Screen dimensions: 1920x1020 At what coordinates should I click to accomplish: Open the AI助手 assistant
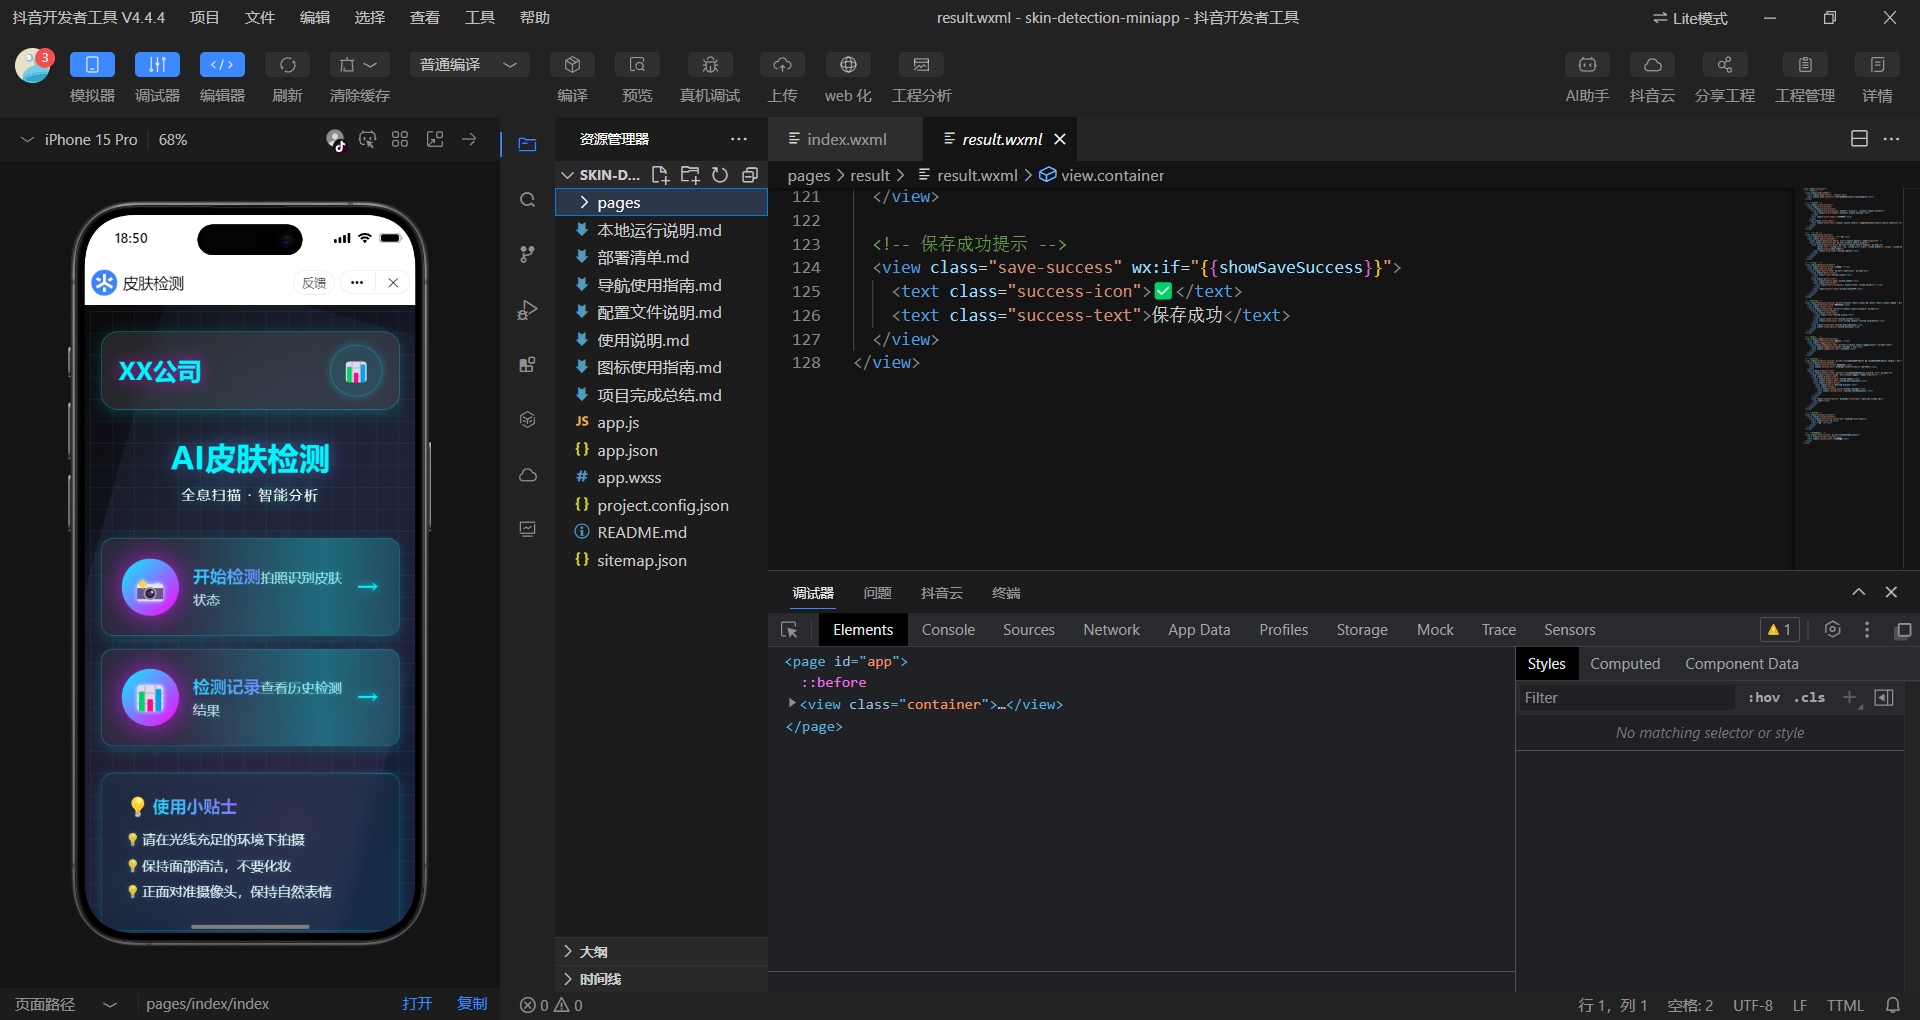point(1587,65)
